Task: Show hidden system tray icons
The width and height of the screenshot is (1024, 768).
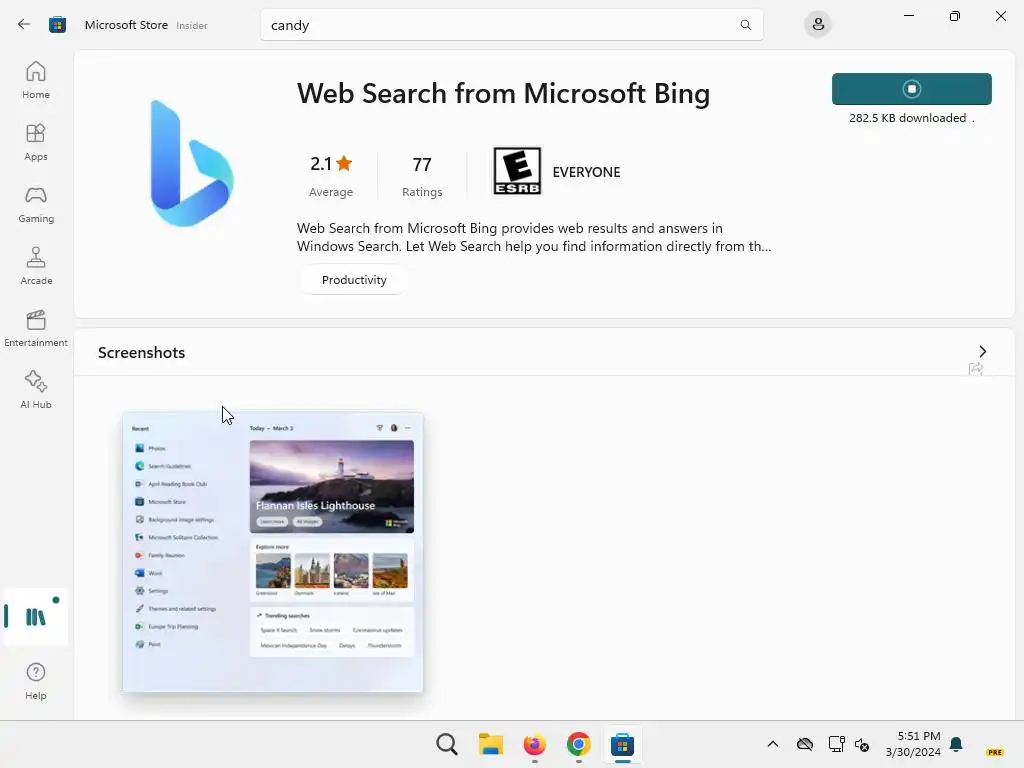Action: click(x=773, y=744)
